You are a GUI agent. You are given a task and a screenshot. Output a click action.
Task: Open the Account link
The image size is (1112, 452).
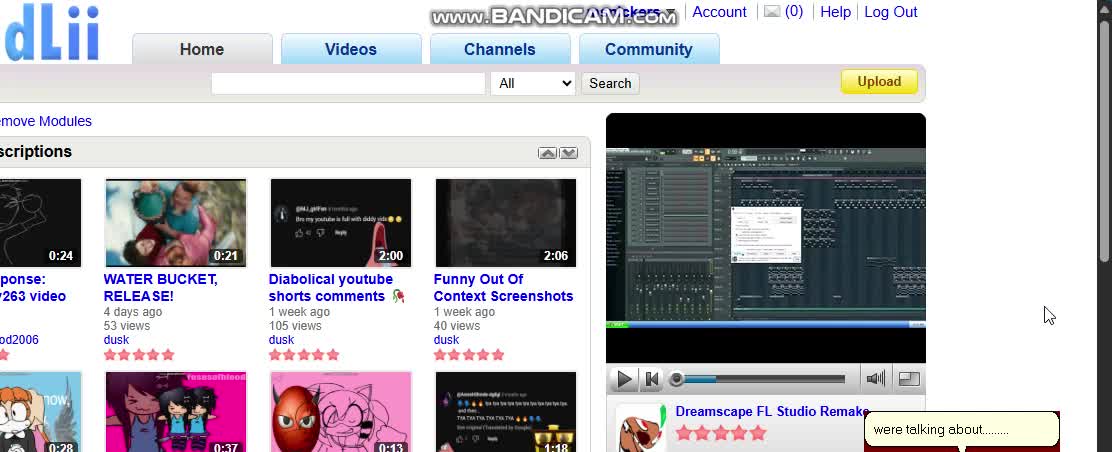[719, 12]
